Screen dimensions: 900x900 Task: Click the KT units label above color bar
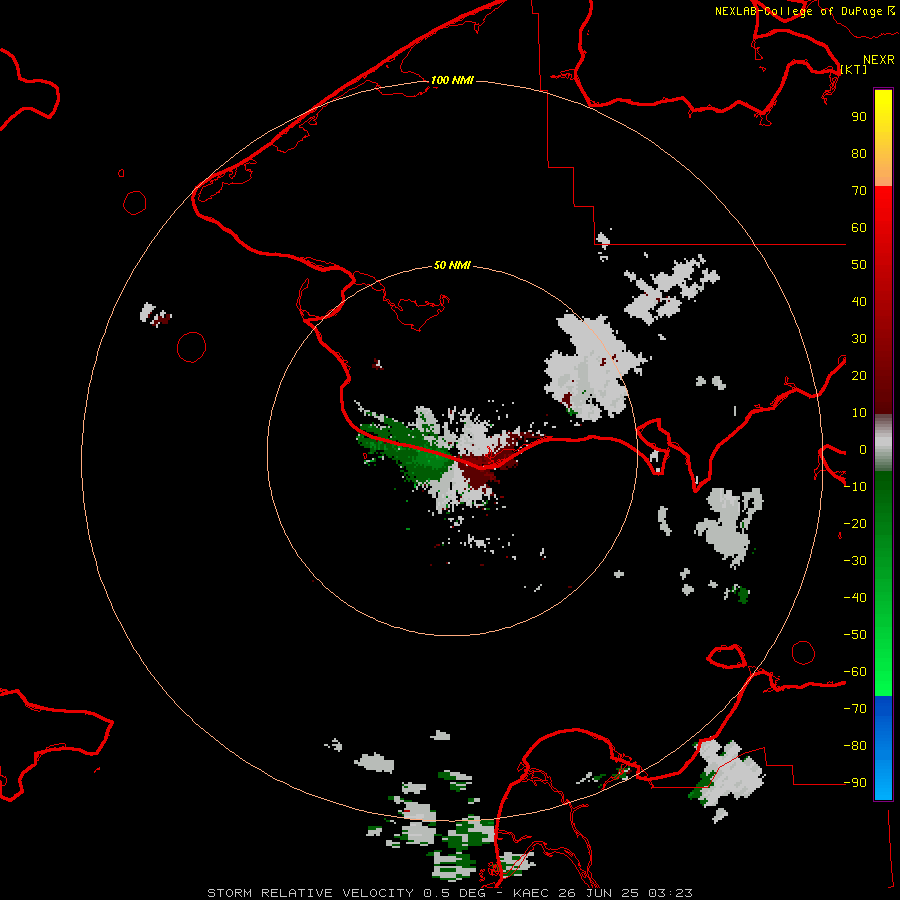(x=854, y=69)
